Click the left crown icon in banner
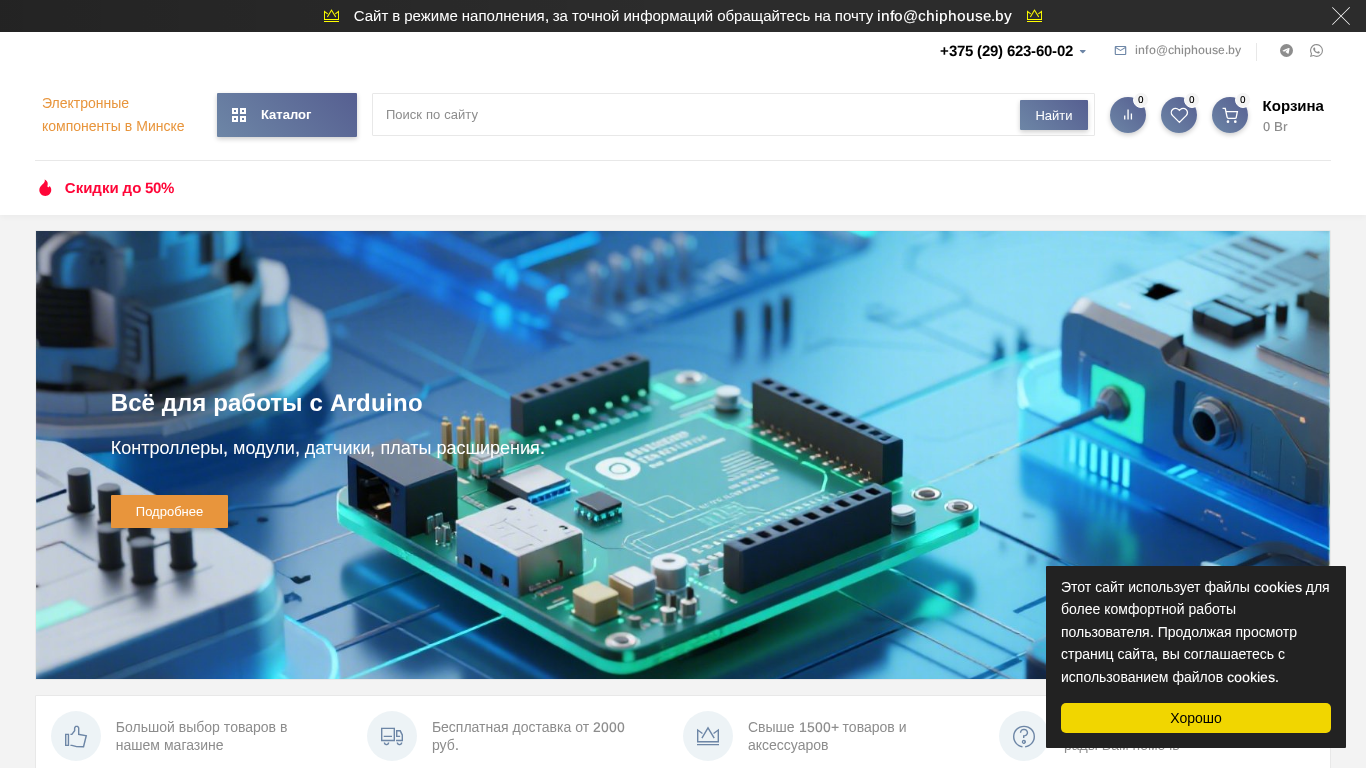 coord(332,16)
